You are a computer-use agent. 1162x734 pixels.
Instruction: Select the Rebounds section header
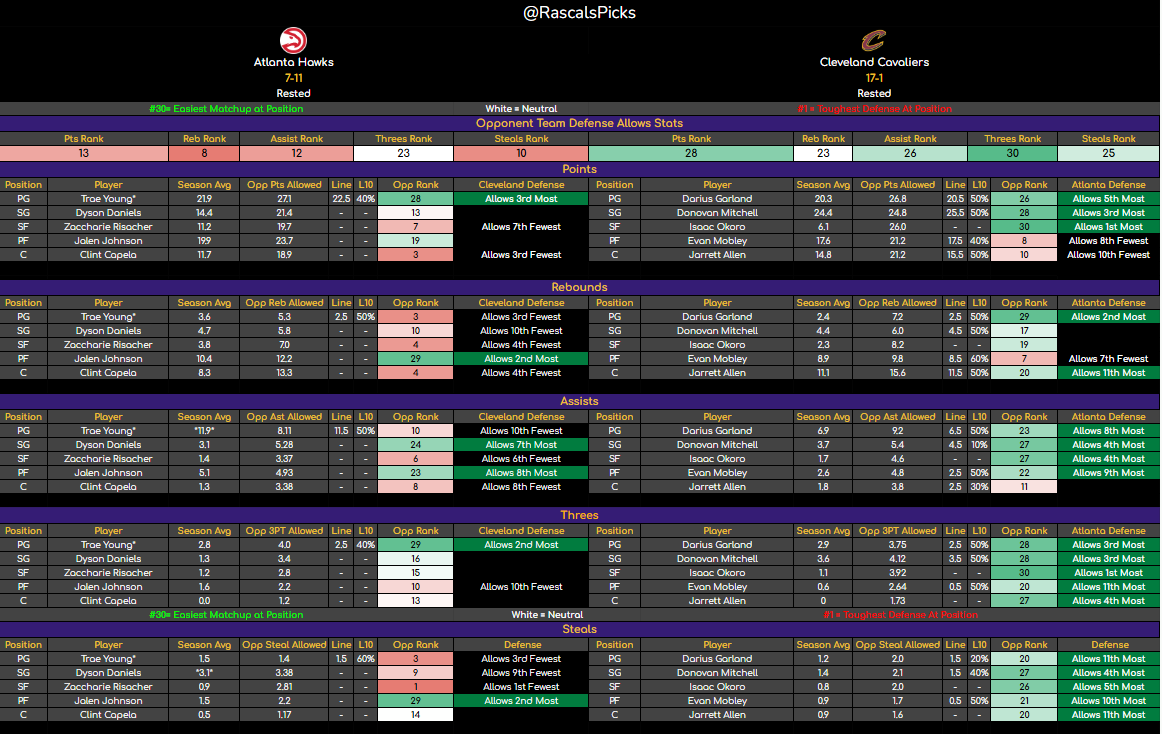point(580,287)
